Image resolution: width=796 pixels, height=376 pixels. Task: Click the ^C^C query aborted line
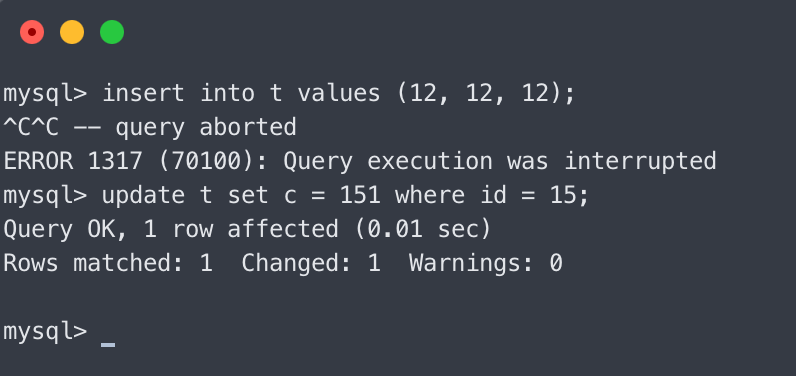[x=150, y=127]
